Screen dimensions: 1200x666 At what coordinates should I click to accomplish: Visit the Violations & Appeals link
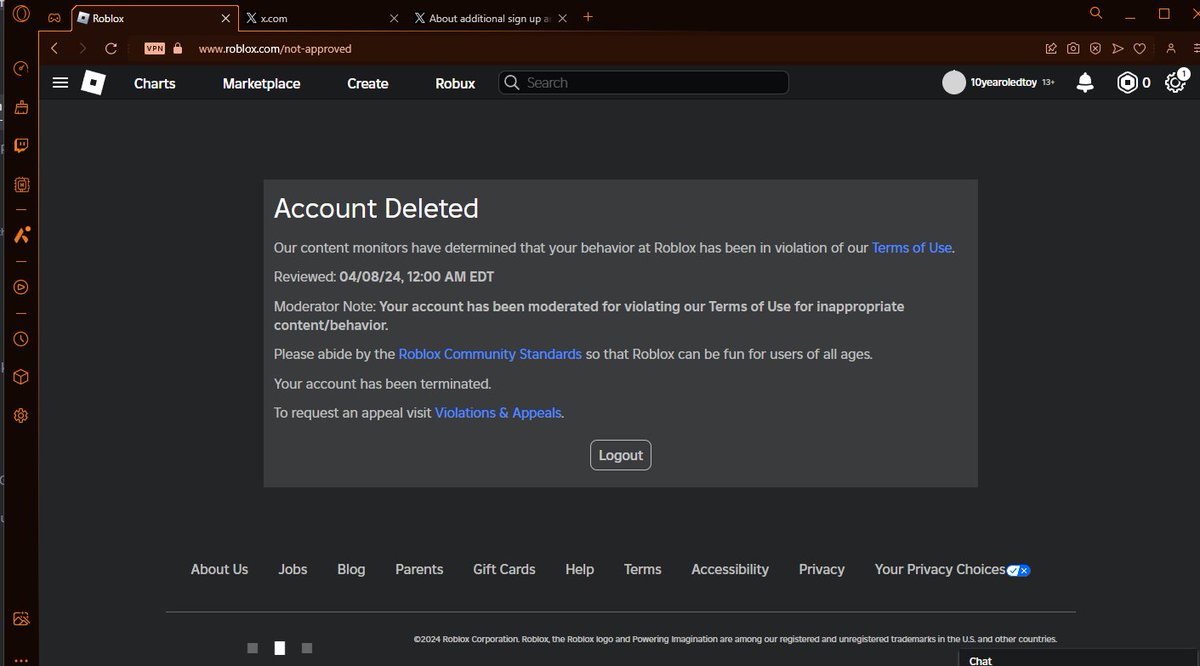click(x=498, y=412)
